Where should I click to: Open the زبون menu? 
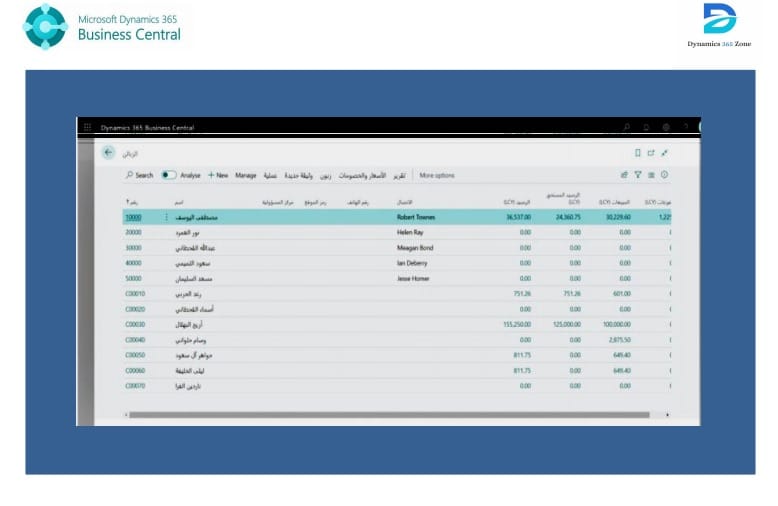[325, 176]
